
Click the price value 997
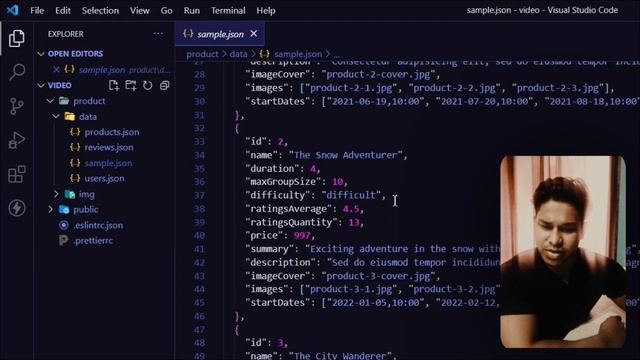(302, 236)
